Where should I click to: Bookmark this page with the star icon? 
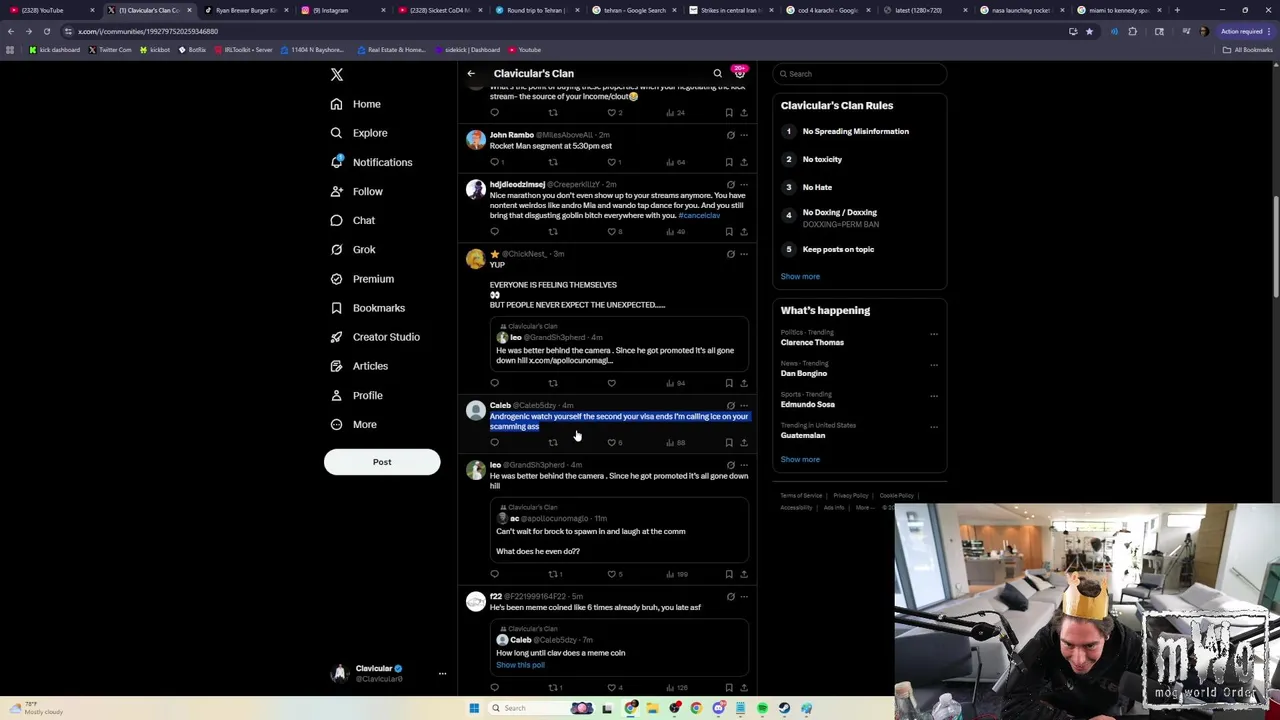tap(1089, 31)
